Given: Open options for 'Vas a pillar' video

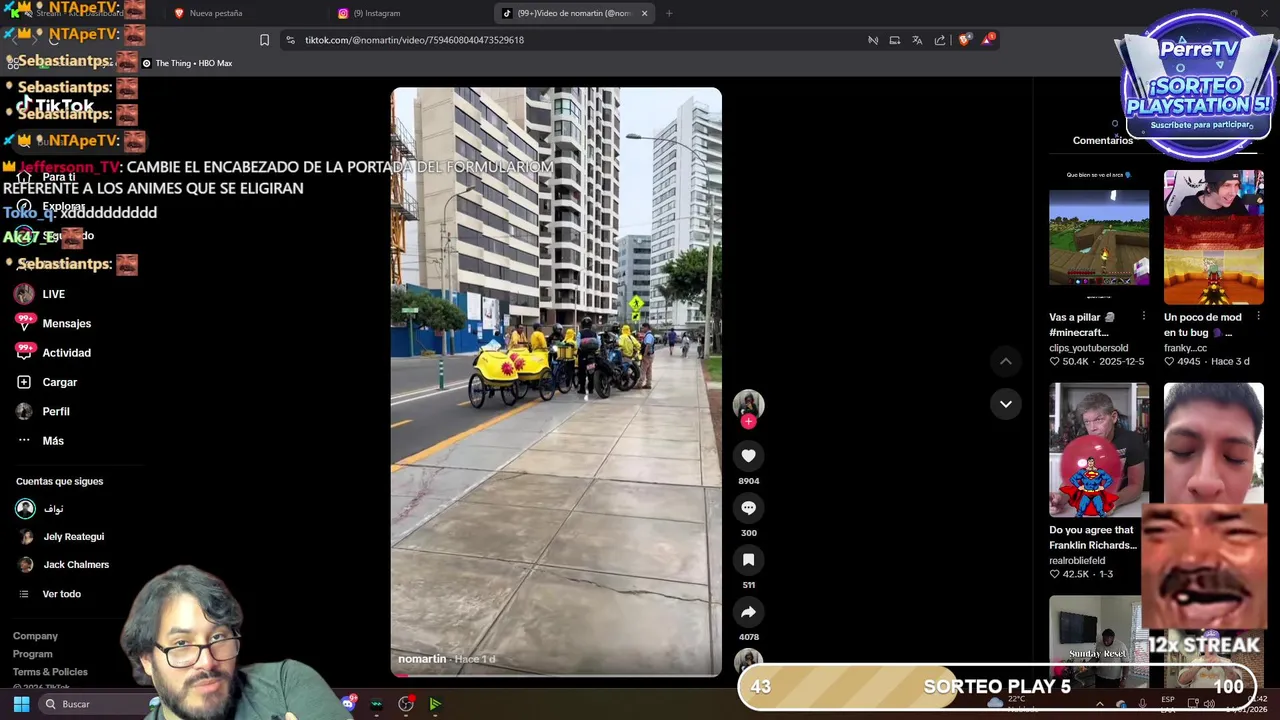Looking at the screenshot, I should (1143, 317).
